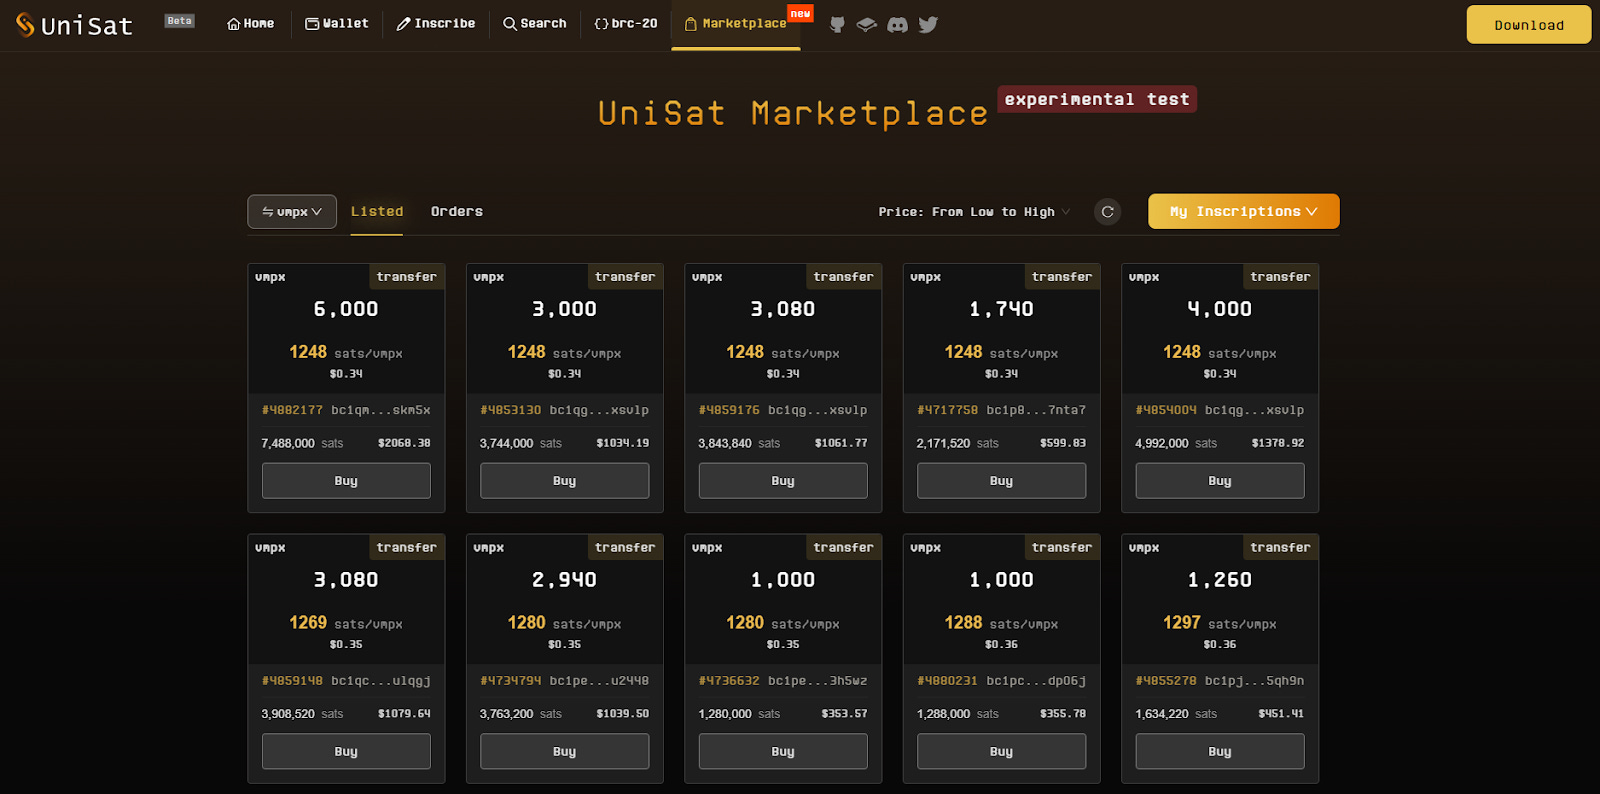Buy the 1,260 vmpx listing

click(1219, 752)
